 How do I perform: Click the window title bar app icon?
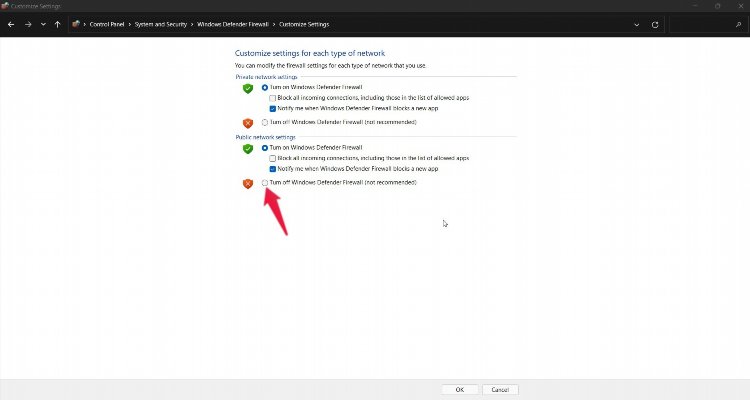5,6
